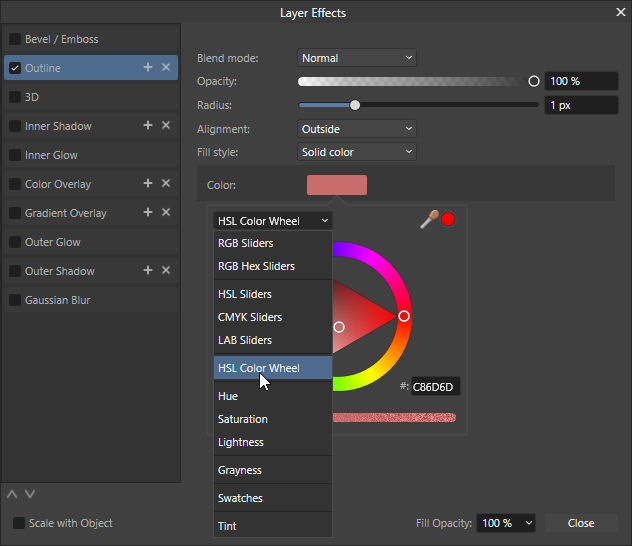632x546 pixels.
Task: Click the Radius slider handle
Action: [355, 105]
